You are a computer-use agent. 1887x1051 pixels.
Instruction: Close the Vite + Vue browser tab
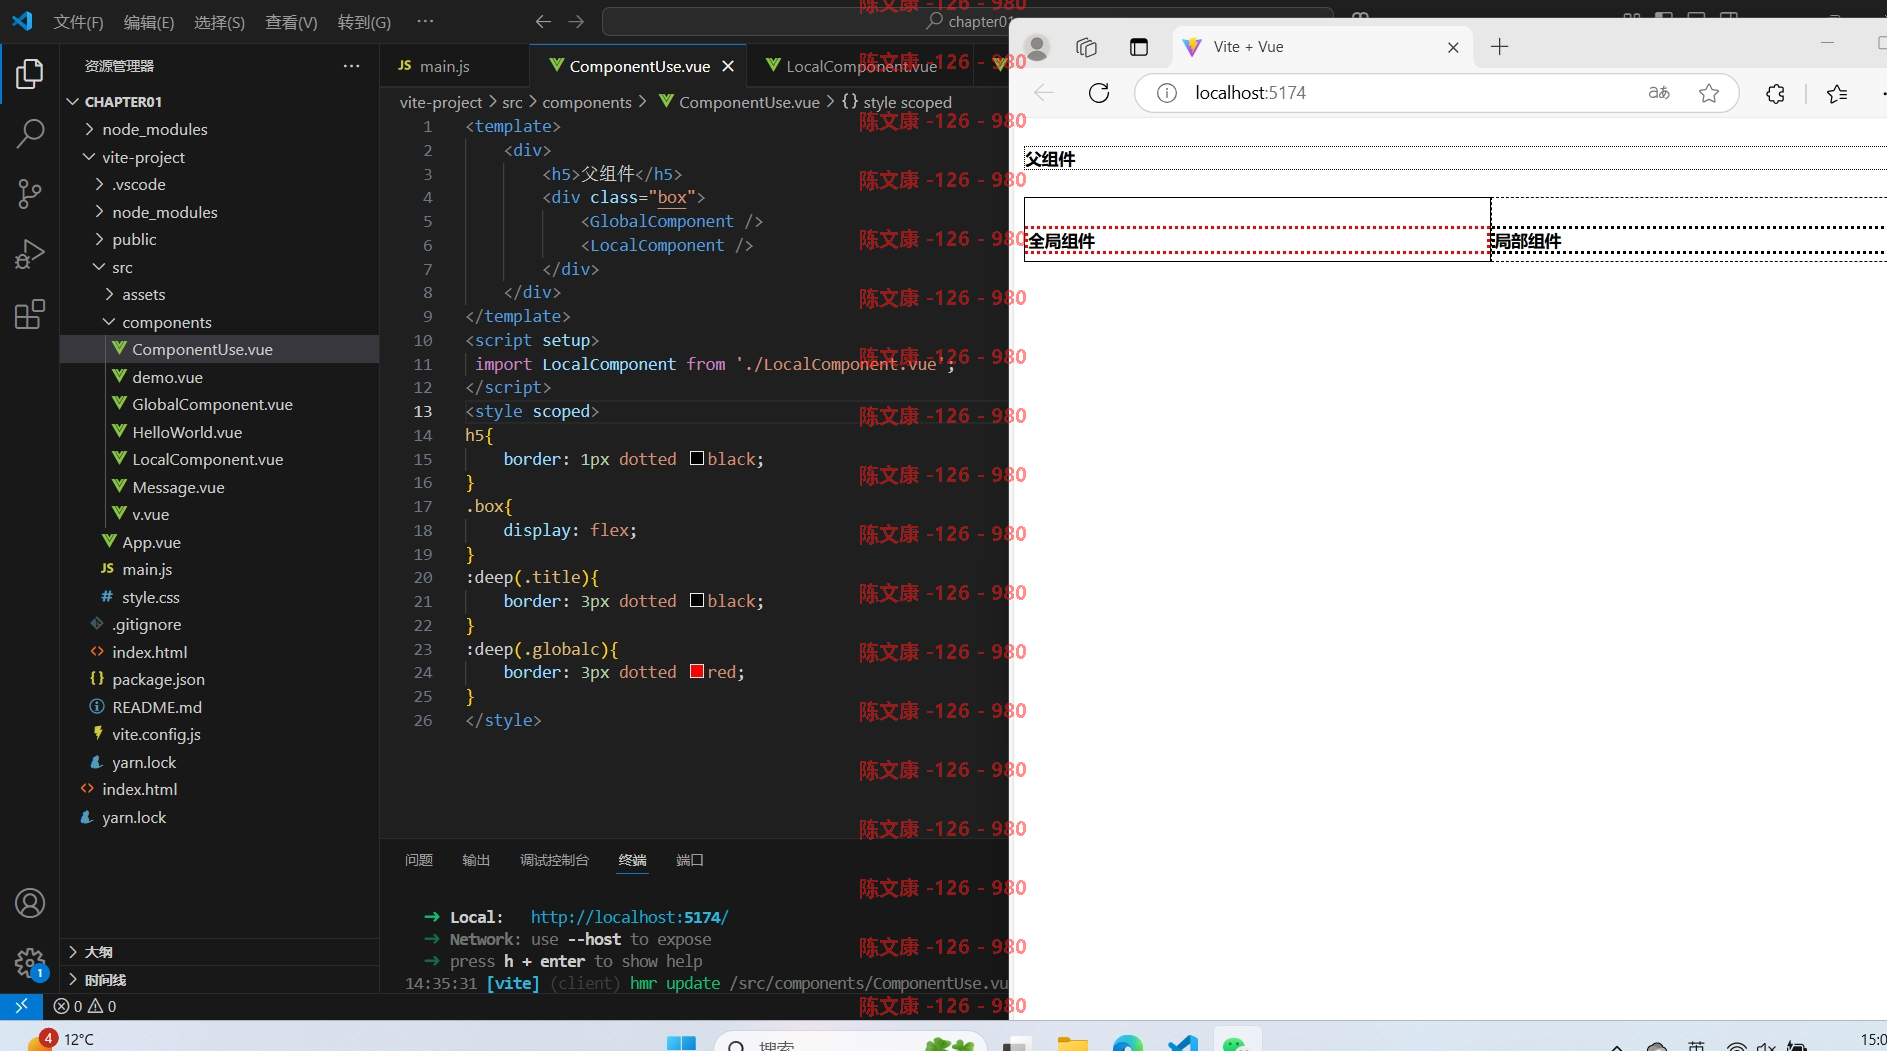tap(1453, 47)
